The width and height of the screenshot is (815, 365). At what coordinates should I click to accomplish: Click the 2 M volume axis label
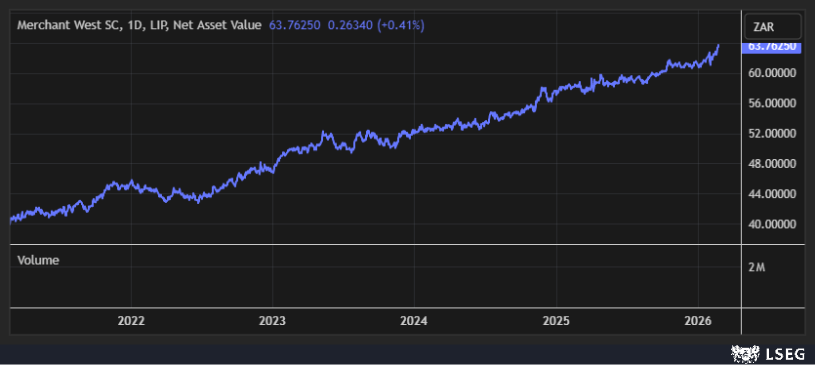[757, 268]
